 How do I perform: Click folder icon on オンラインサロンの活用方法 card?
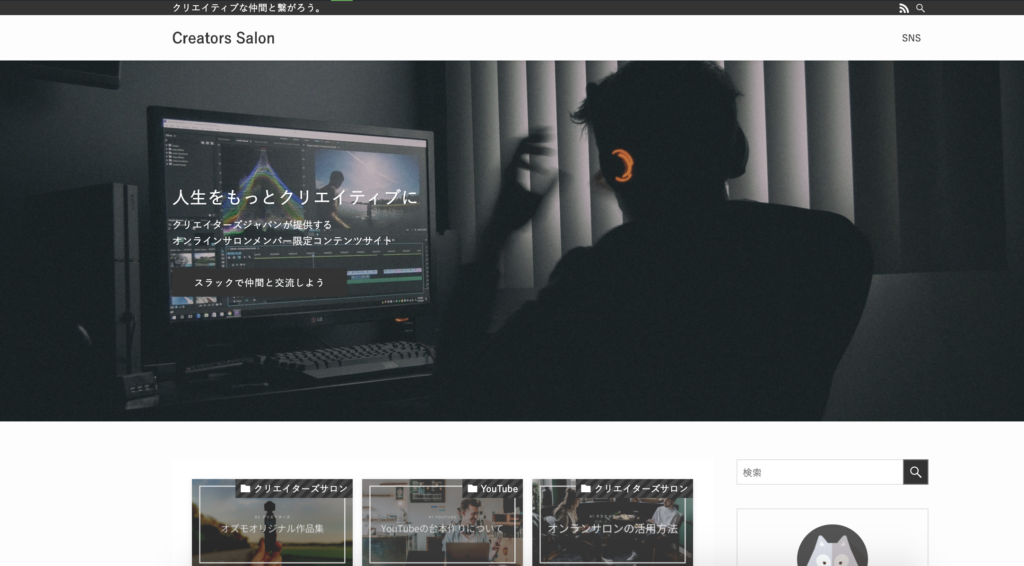point(586,489)
